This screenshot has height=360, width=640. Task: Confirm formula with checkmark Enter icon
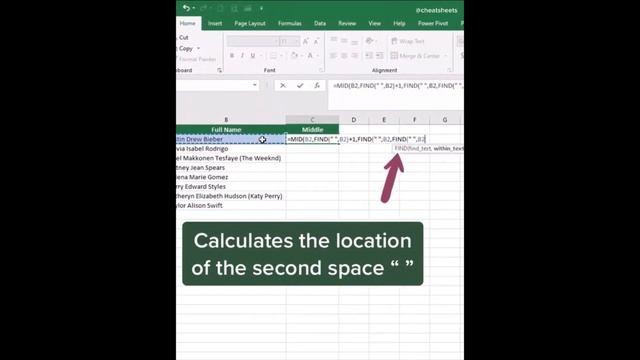(300, 85)
